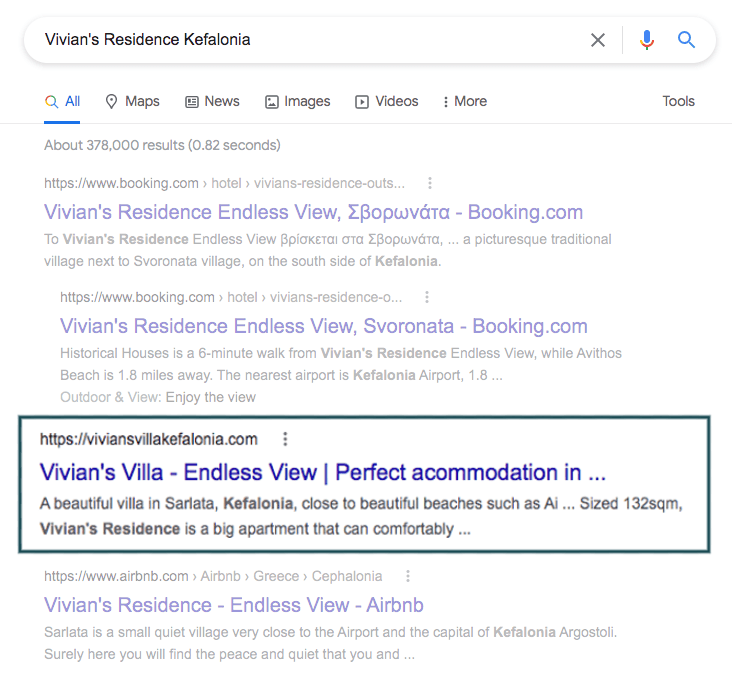732x690 pixels.
Task: Open options dots beside second booking.com result
Action: [x=427, y=297]
